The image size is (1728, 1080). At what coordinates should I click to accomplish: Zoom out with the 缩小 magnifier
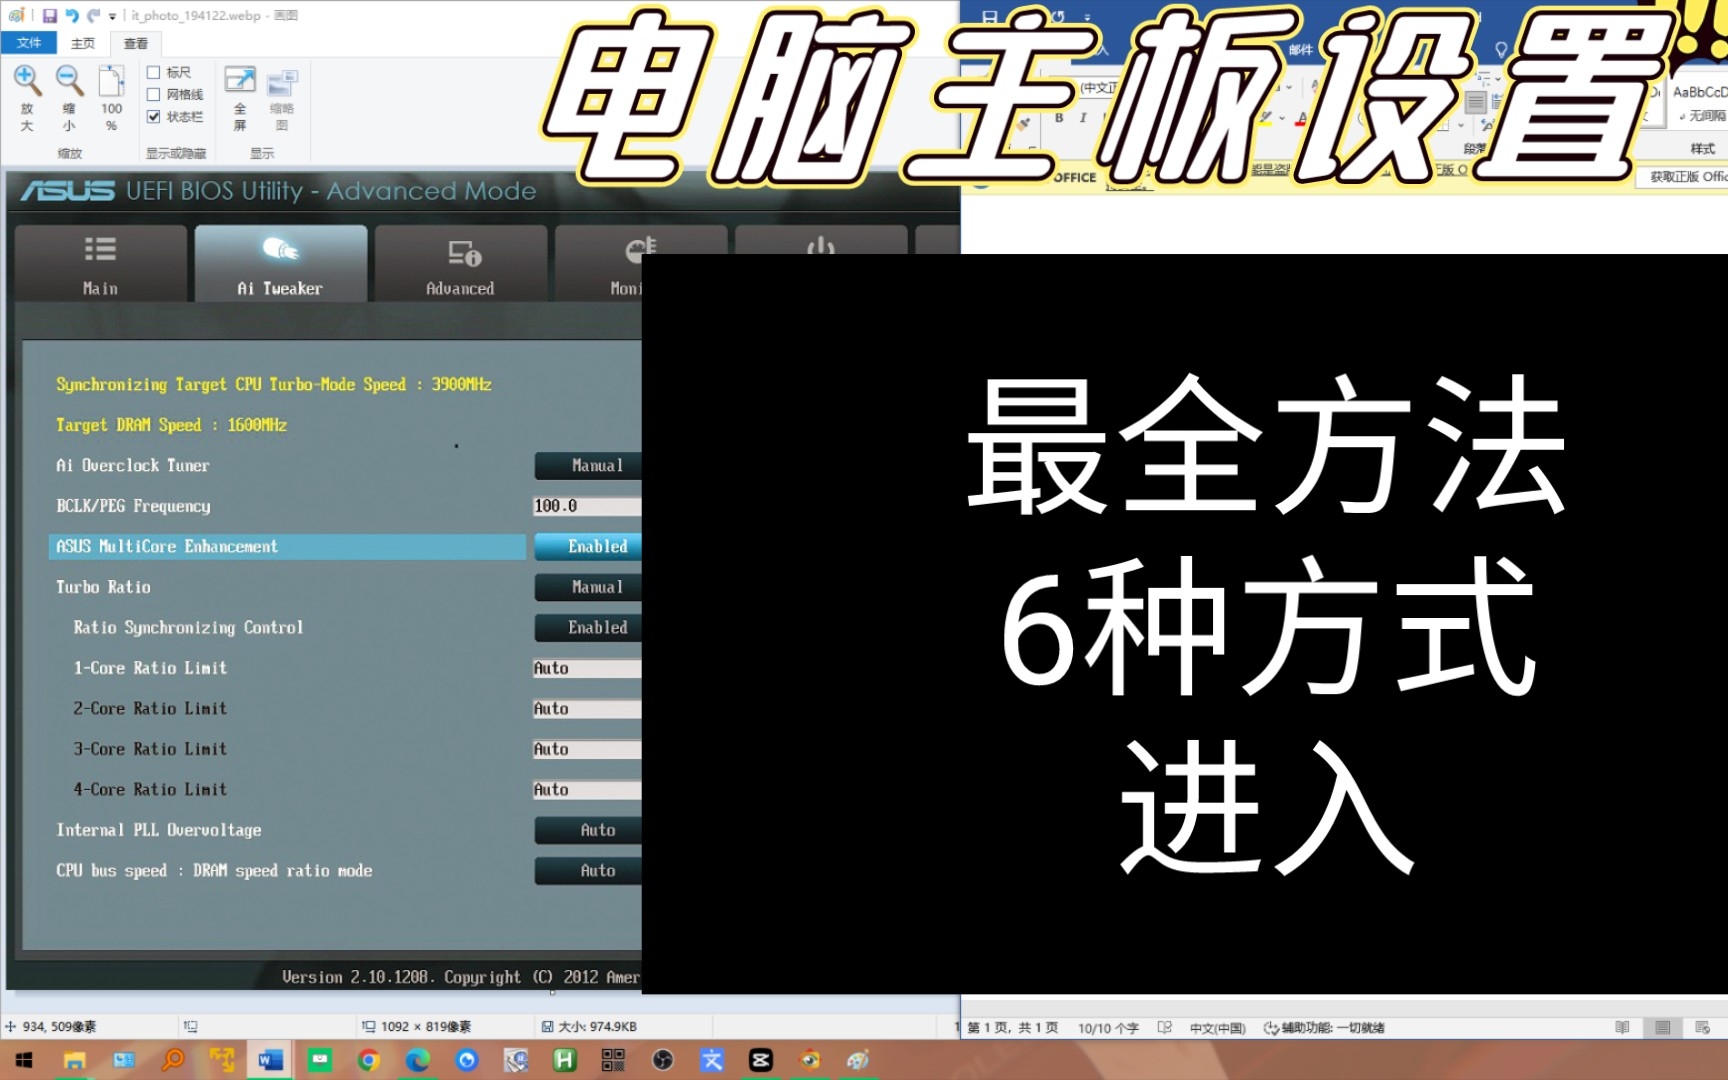click(69, 98)
